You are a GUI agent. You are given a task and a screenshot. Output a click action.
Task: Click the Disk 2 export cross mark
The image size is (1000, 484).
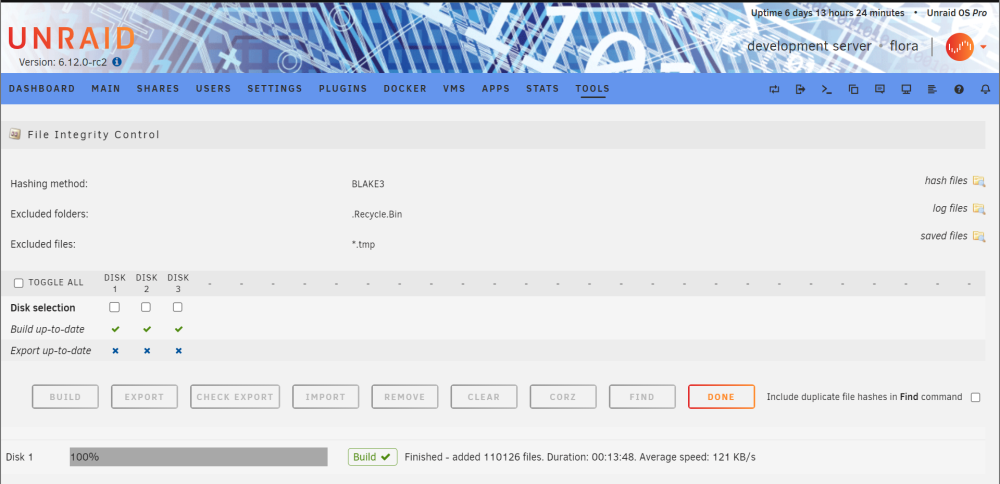tap(147, 351)
